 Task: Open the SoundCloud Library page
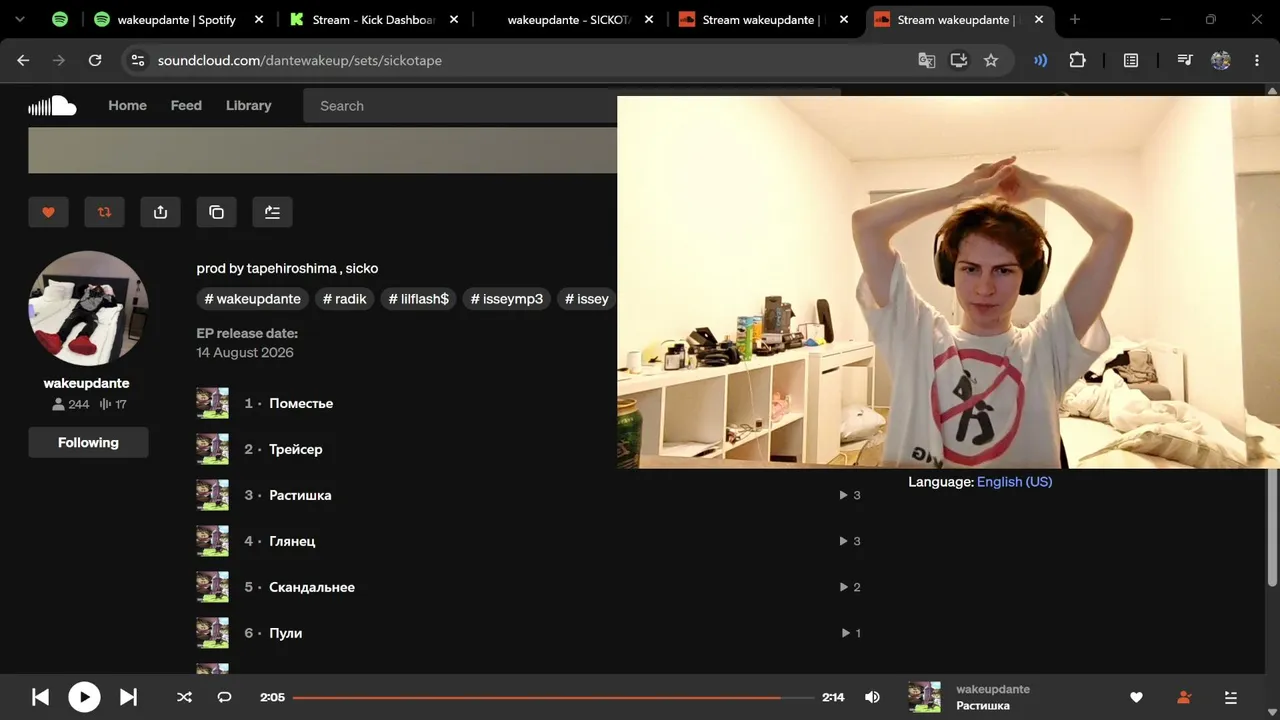(x=248, y=105)
